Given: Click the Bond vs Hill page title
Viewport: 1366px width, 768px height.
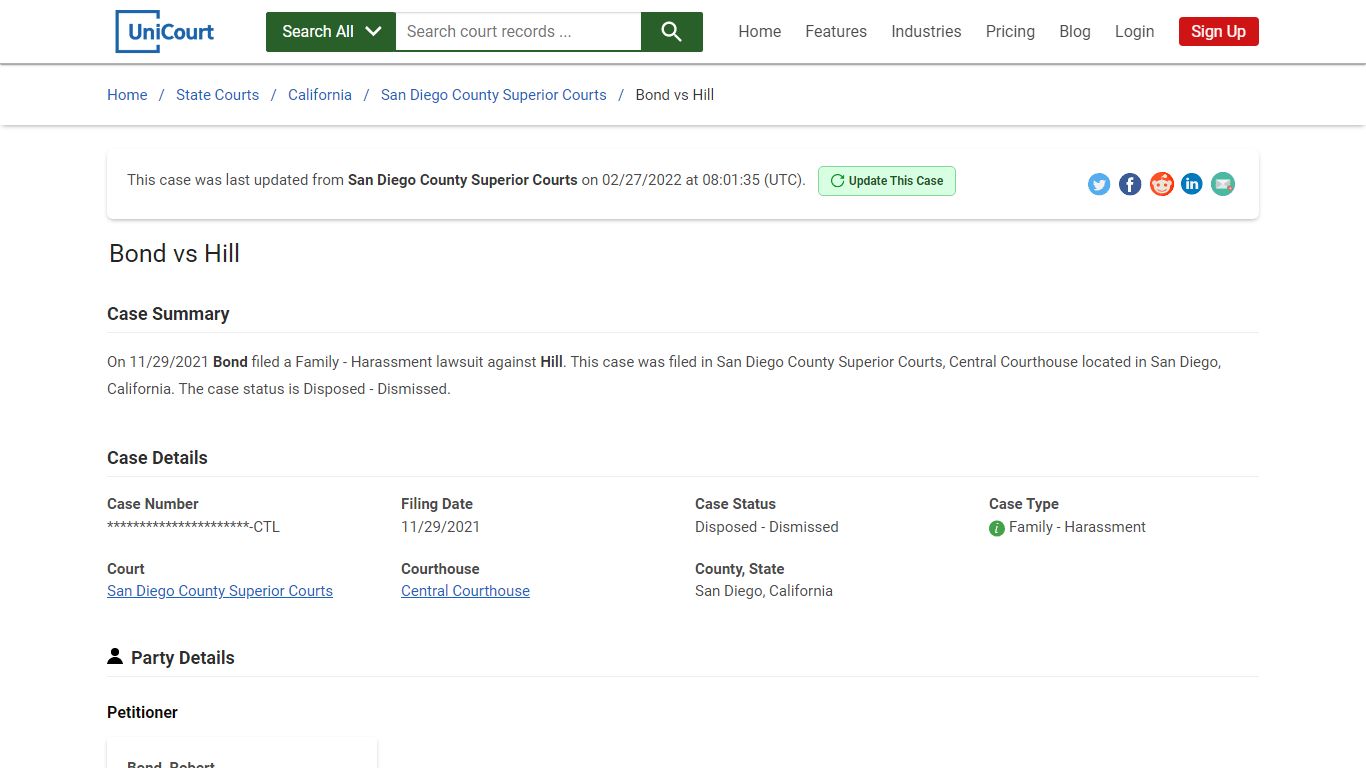Looking at the screenshot, I should click(x=175, y=254).
